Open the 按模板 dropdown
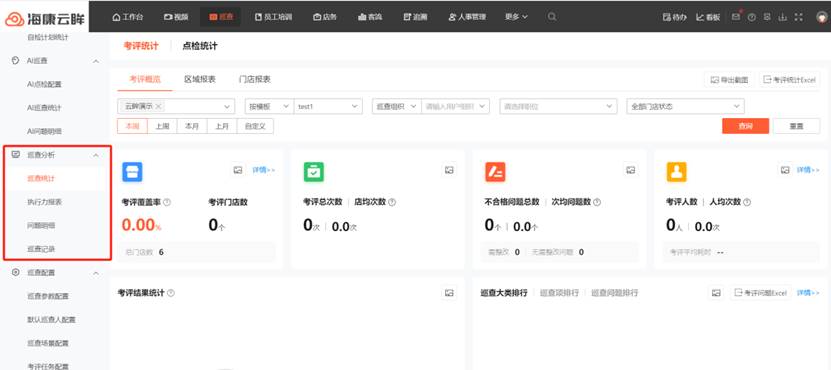 [x=269, y=106]
